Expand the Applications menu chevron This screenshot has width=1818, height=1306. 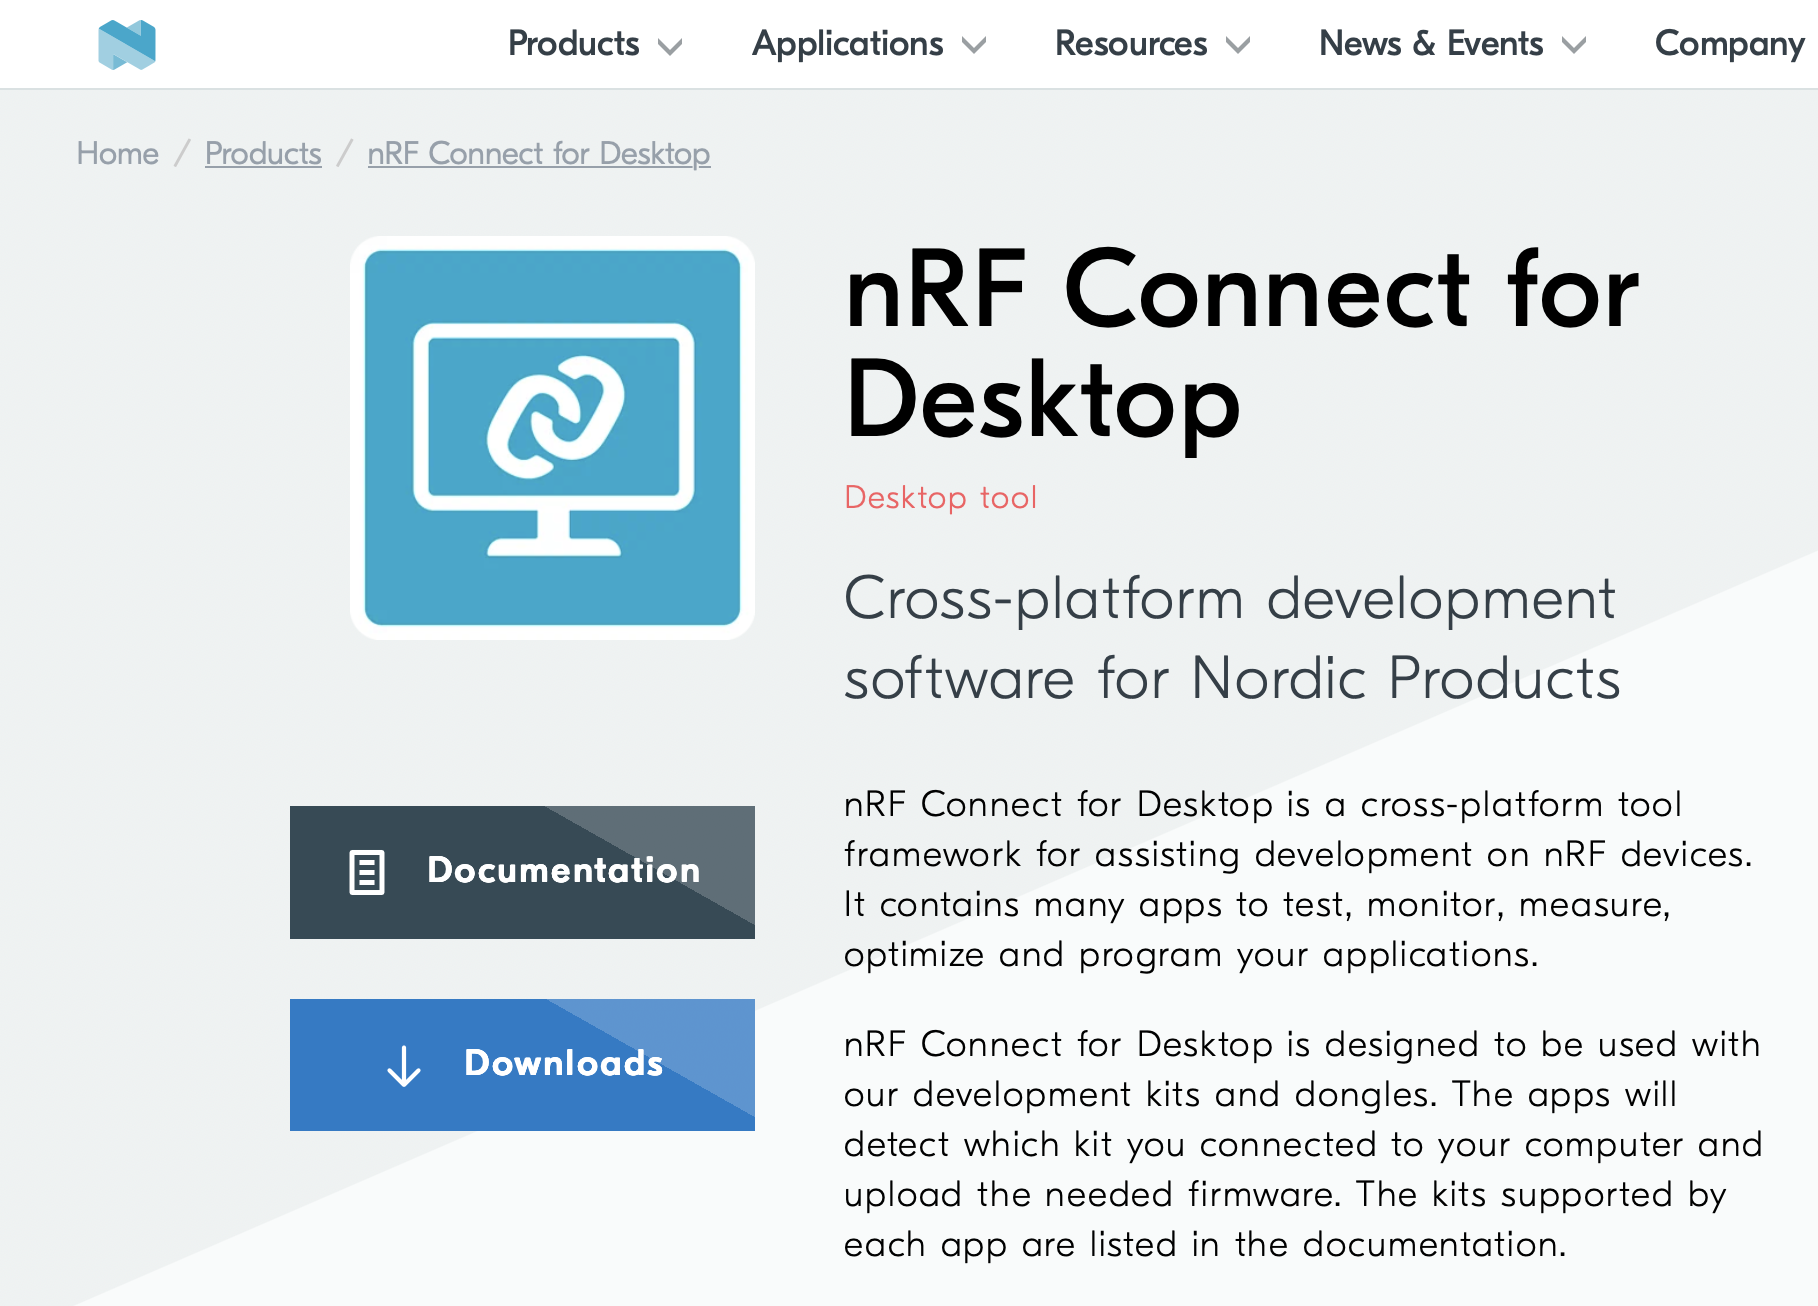tap(974, 46)
